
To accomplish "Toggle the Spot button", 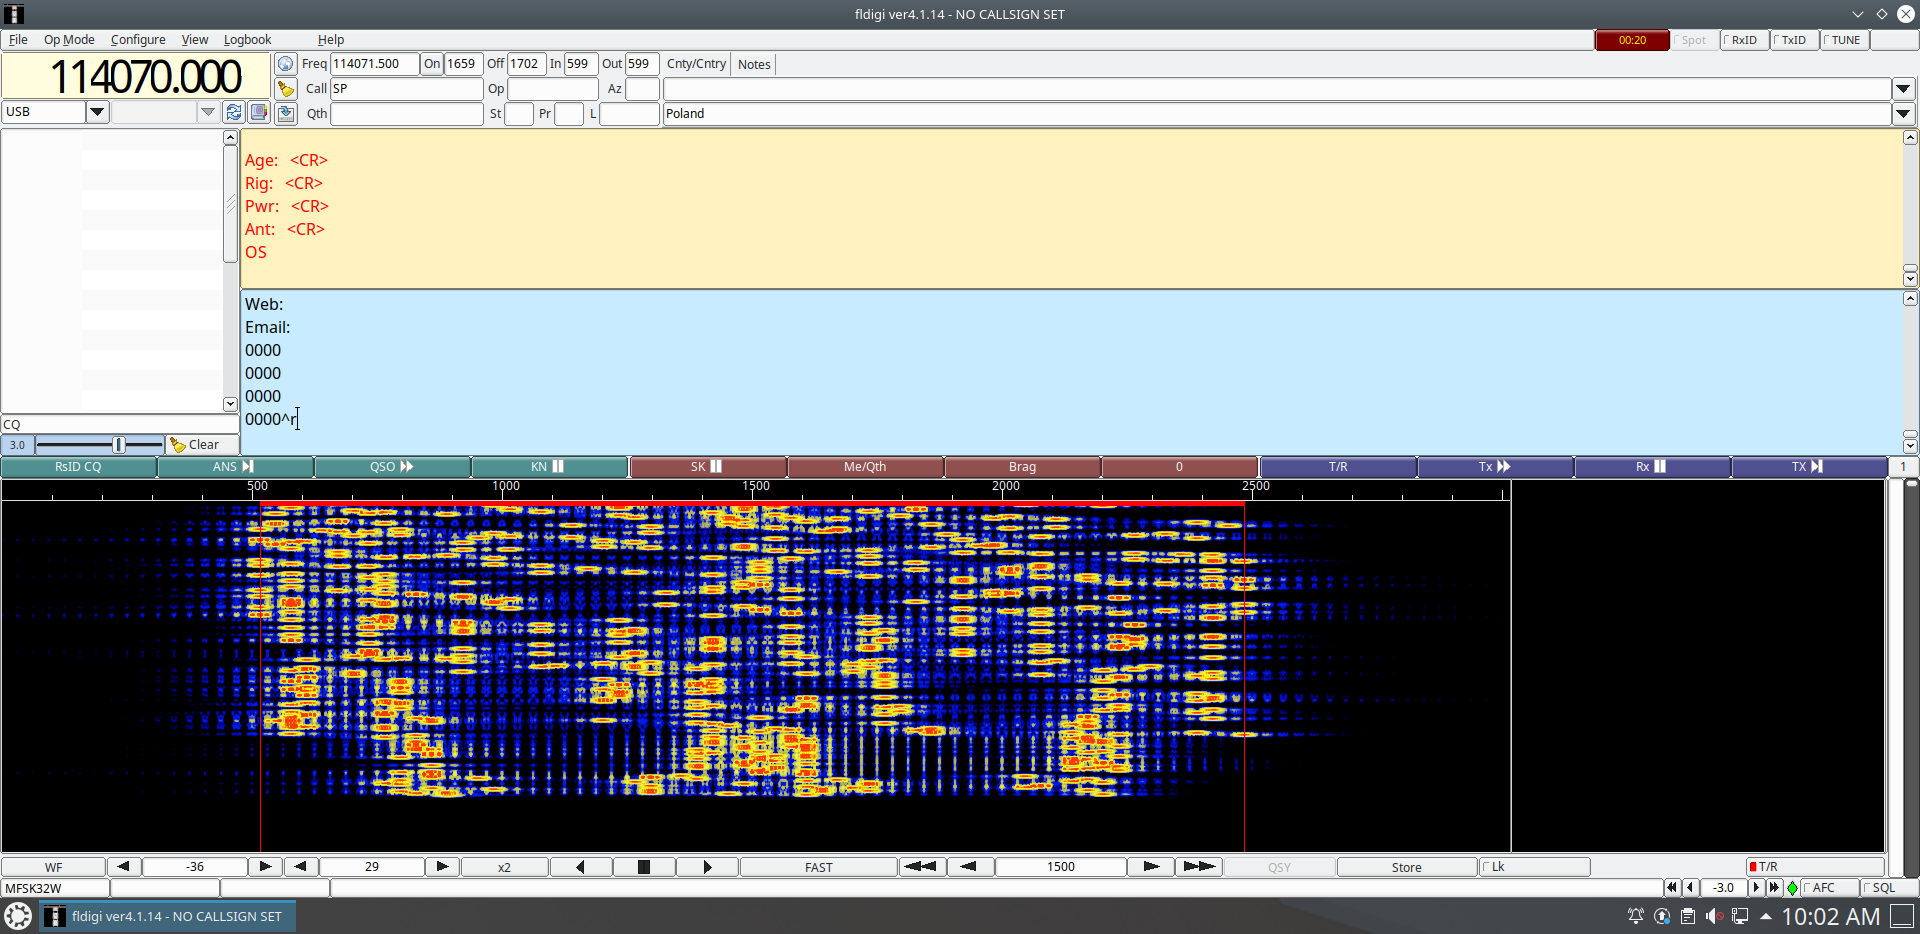I will coord(1694,40).
